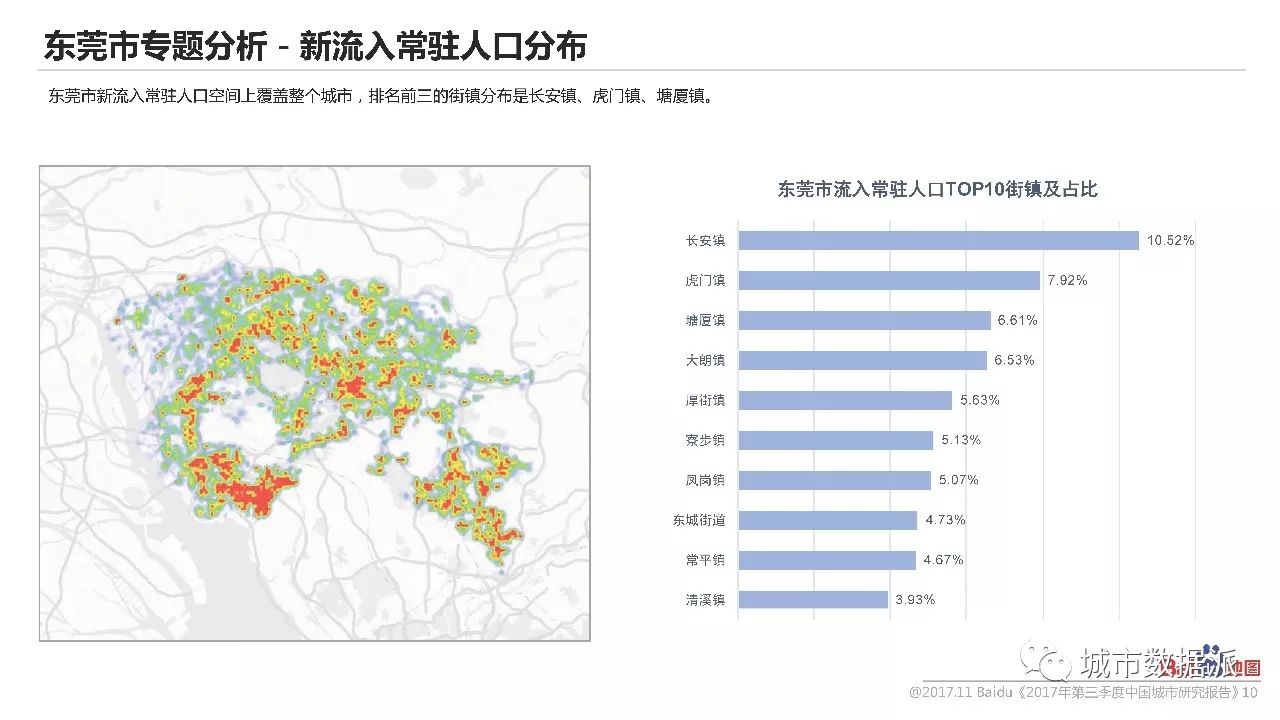Select the 长安镇 bar in the chart
The height and width of the screenshot is (720, 1280).
click(x=938, y=240)
